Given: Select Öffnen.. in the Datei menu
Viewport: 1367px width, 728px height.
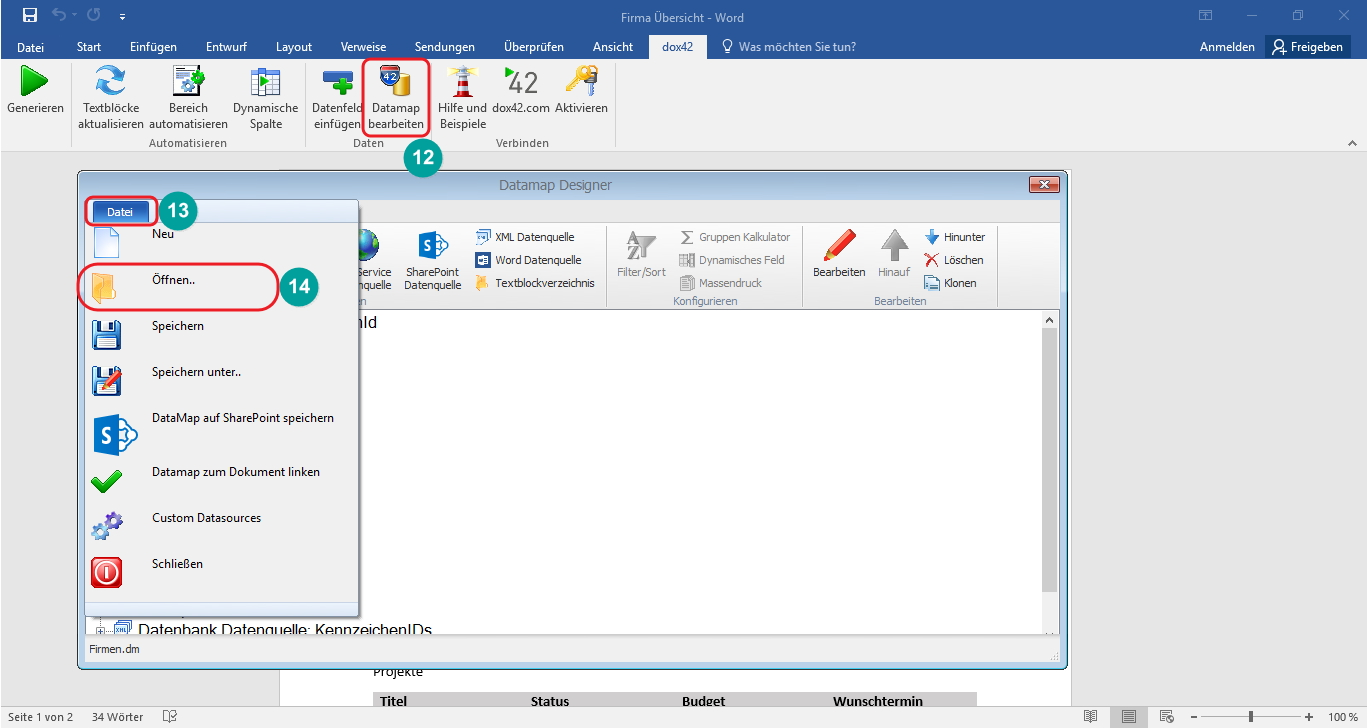Looking at the screenshot, I should pyautogui.click(x=220, y=287).
